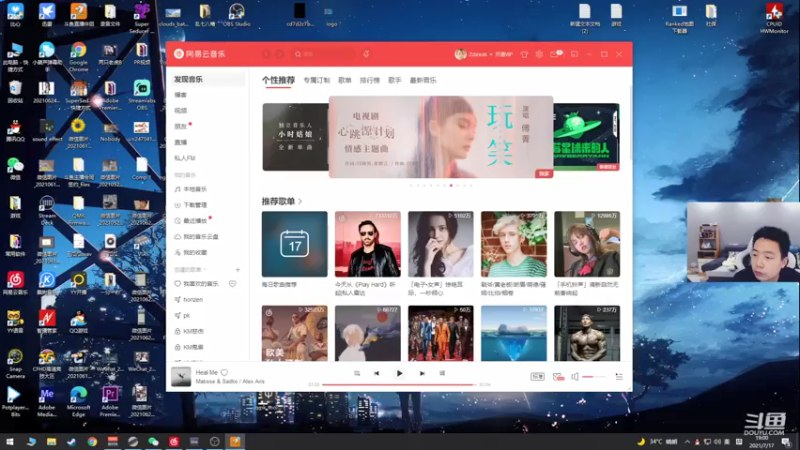Switch to the 最新音乐 tab
The height and width of the screenshot is (450, 800).
point(423,80)
